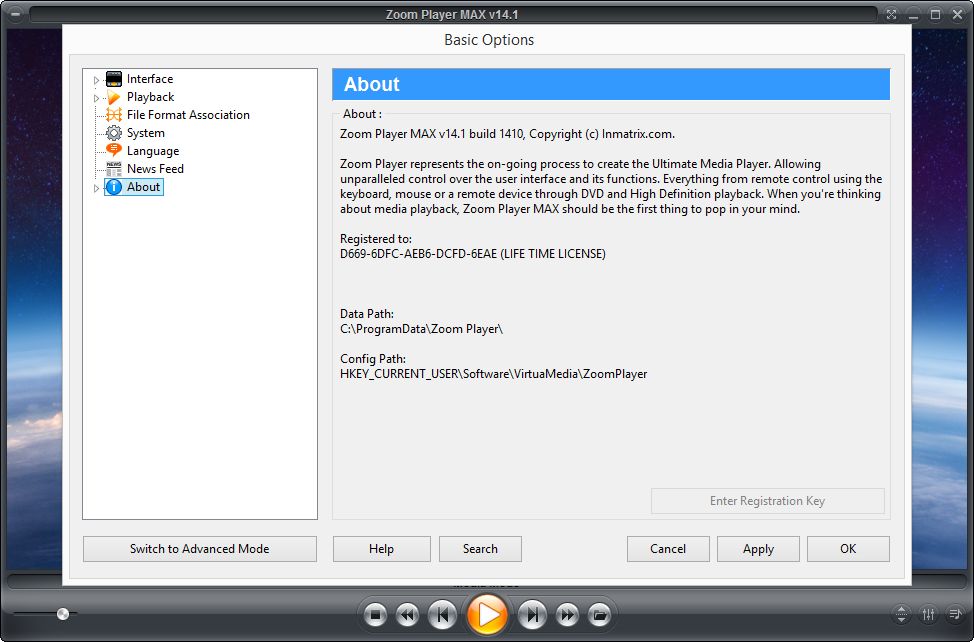The image size is (974, 642).
Task: Close the Zoom Player window
Action: [957, 14]
